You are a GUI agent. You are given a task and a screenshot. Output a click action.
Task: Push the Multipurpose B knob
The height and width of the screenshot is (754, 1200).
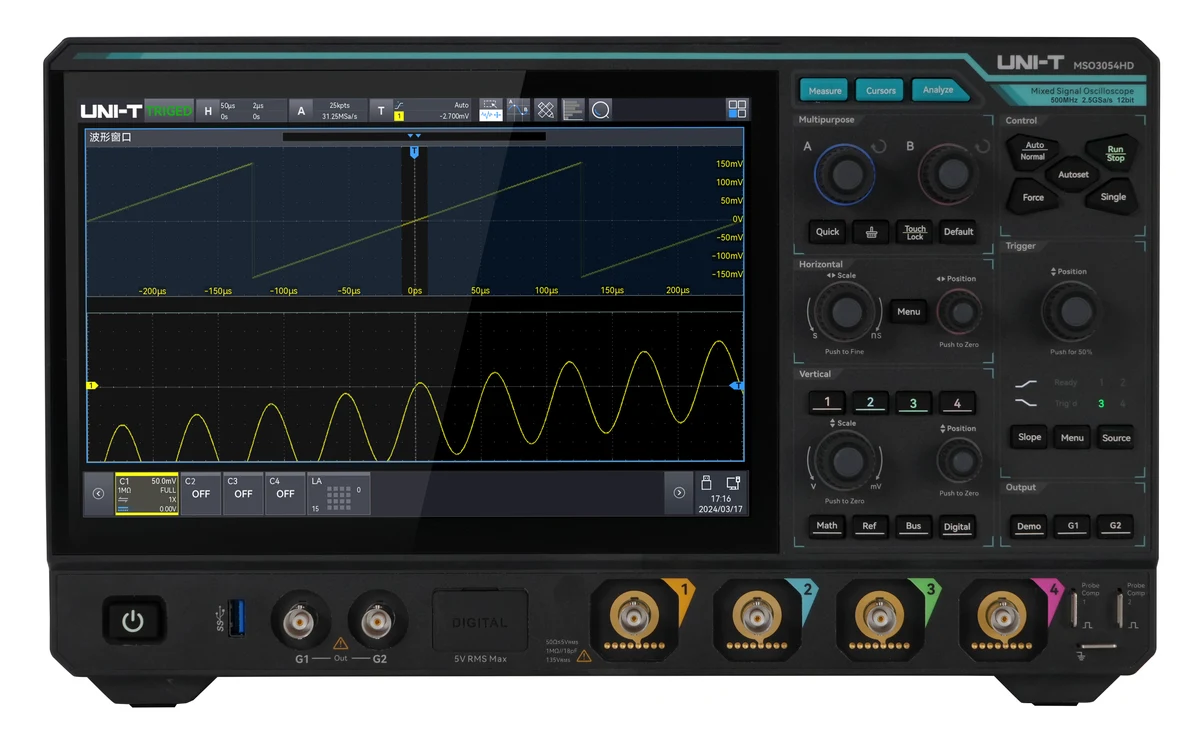coord(948,174)
